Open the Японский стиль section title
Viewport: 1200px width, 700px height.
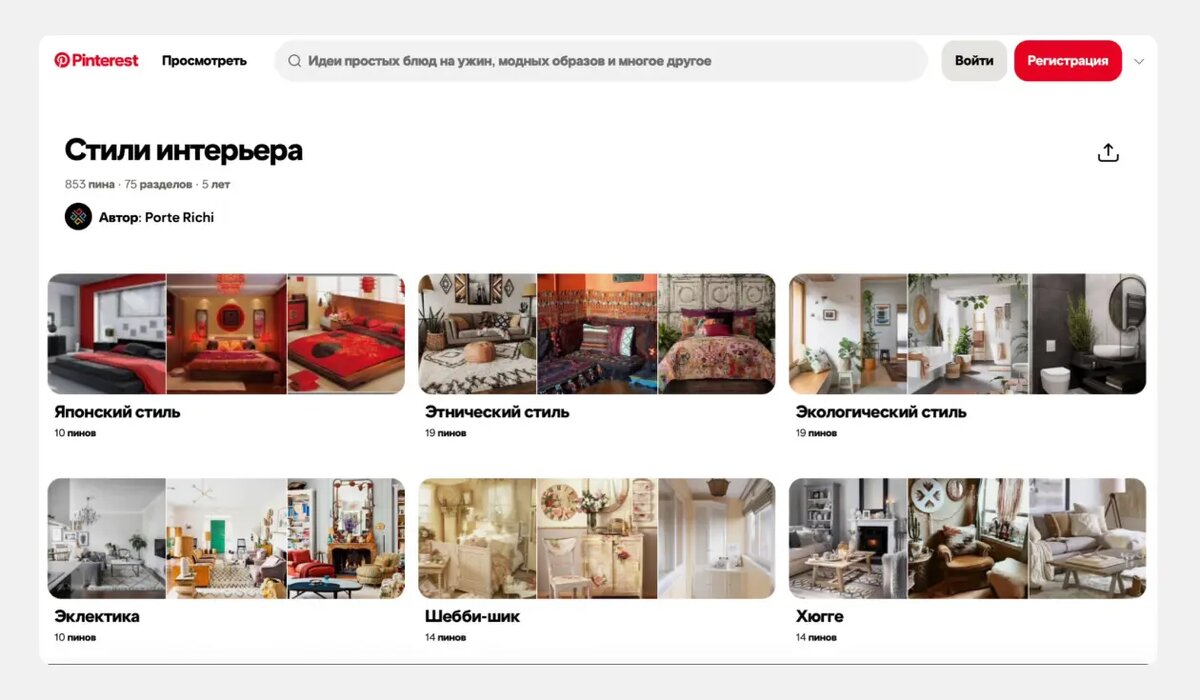pos(117,412)
